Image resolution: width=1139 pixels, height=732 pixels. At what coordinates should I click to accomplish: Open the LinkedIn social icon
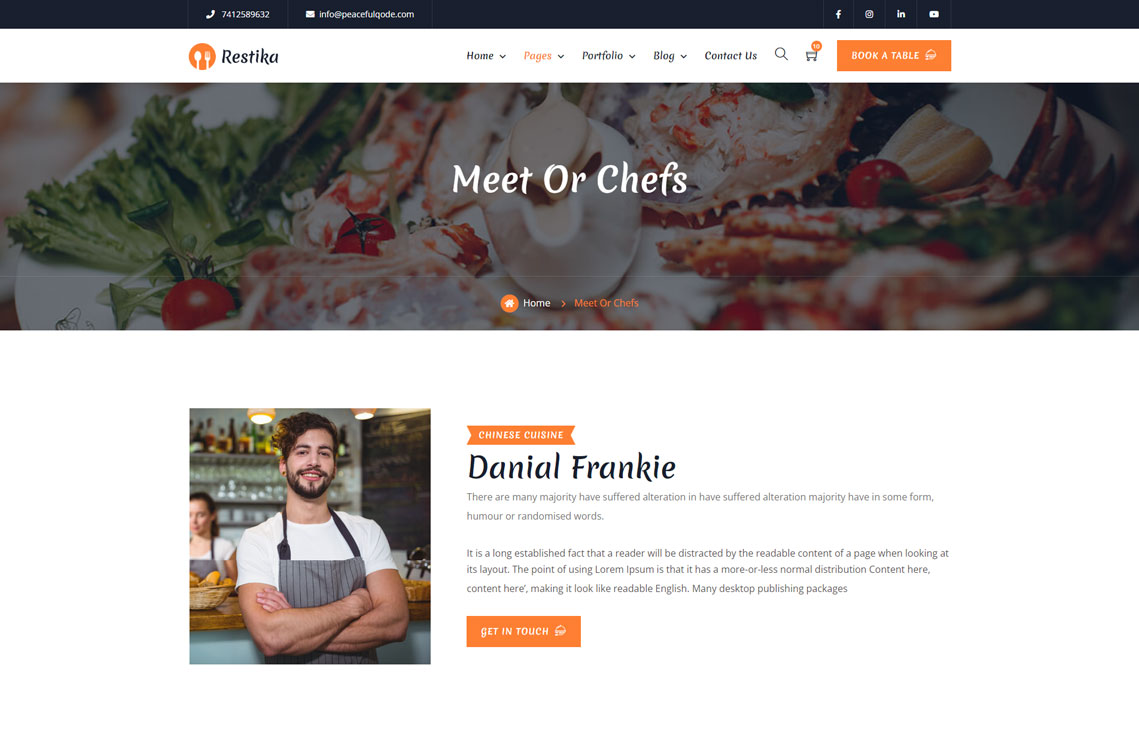click(901, 14)
